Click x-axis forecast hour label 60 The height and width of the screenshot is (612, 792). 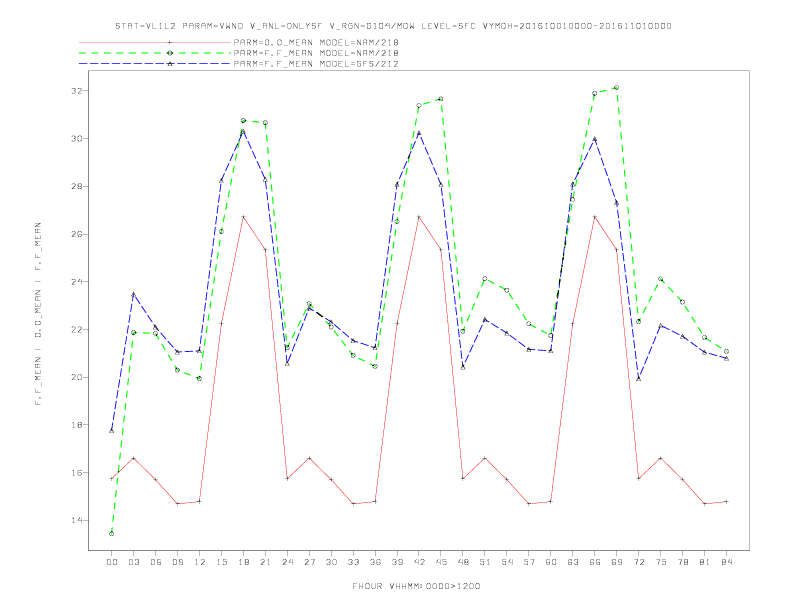tap(551, 562)
